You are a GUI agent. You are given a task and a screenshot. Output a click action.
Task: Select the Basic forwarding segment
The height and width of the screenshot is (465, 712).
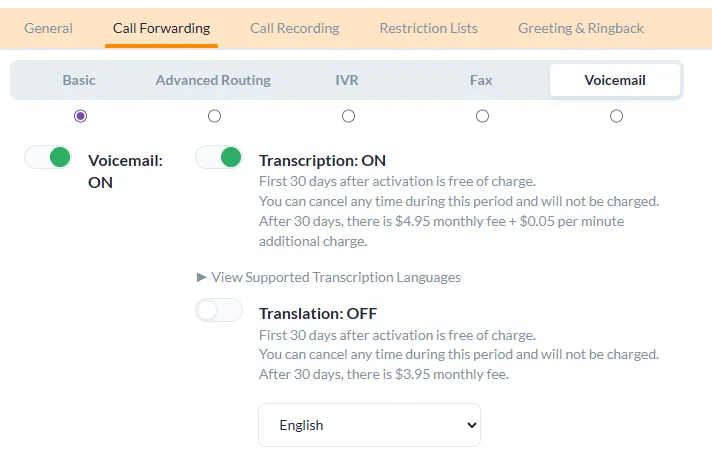80,80
